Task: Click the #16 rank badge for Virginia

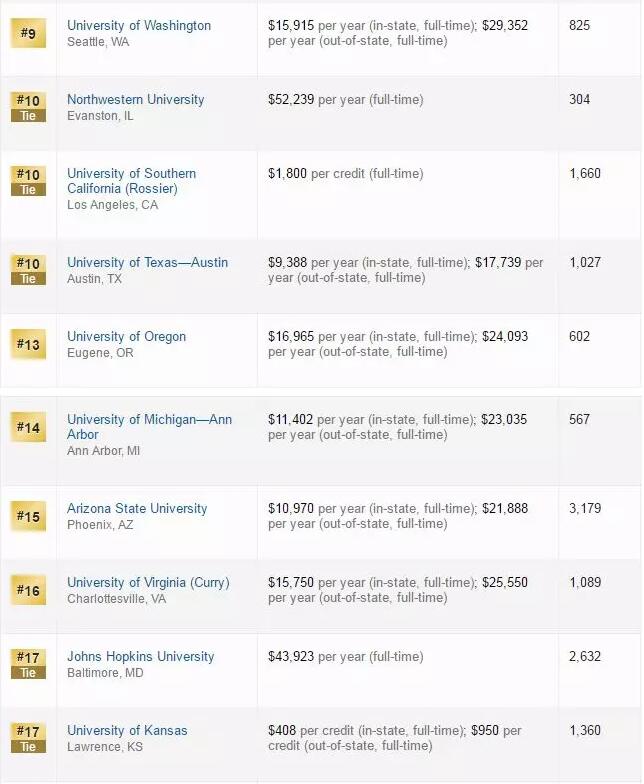Action: click(28, 590)
